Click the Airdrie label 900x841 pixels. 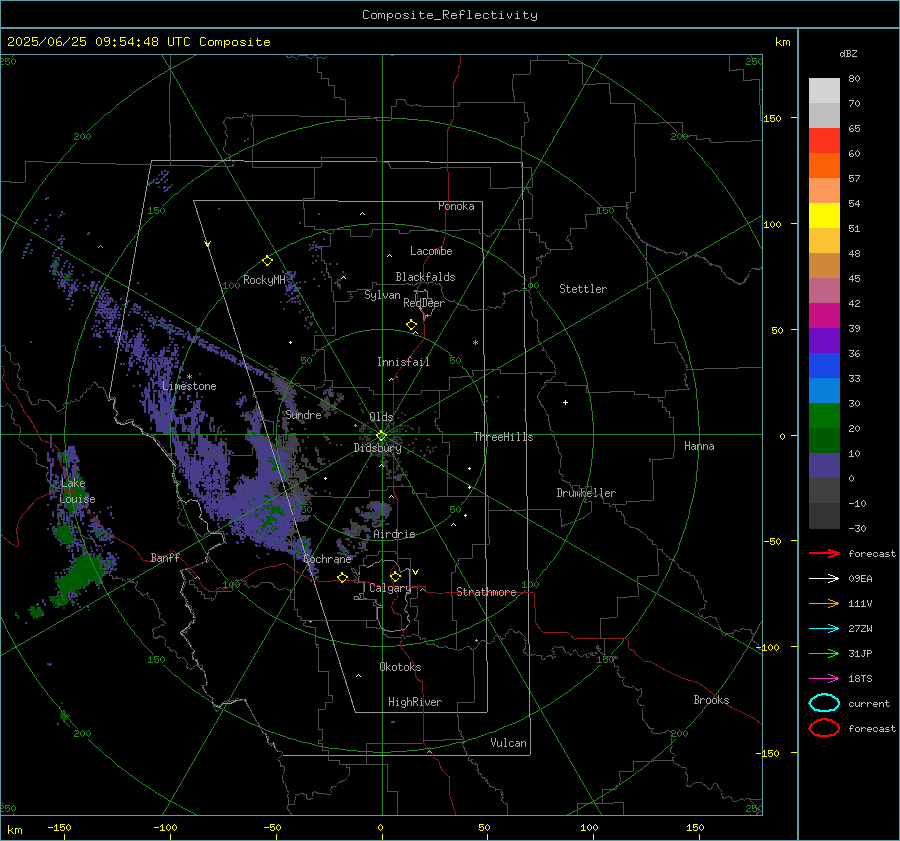tap(394, 534)
